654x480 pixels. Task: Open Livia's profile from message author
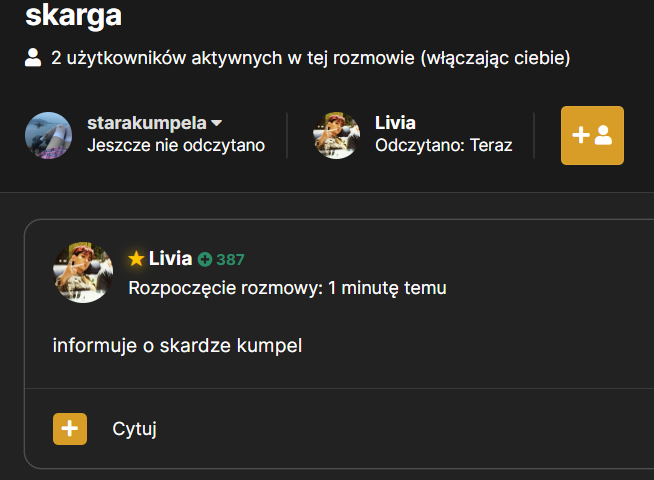point(170,259)
